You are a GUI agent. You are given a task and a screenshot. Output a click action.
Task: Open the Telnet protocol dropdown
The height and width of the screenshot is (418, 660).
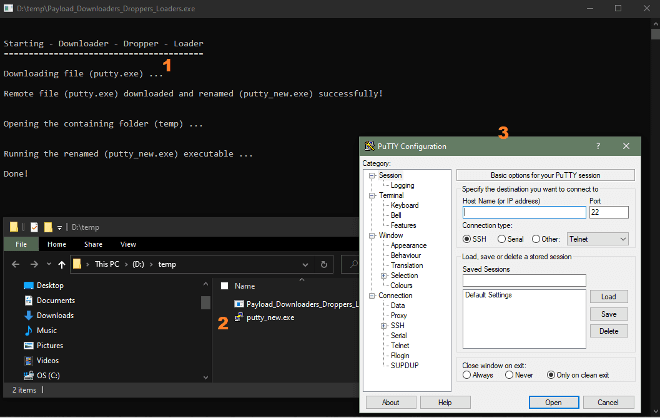coord(597,239)
